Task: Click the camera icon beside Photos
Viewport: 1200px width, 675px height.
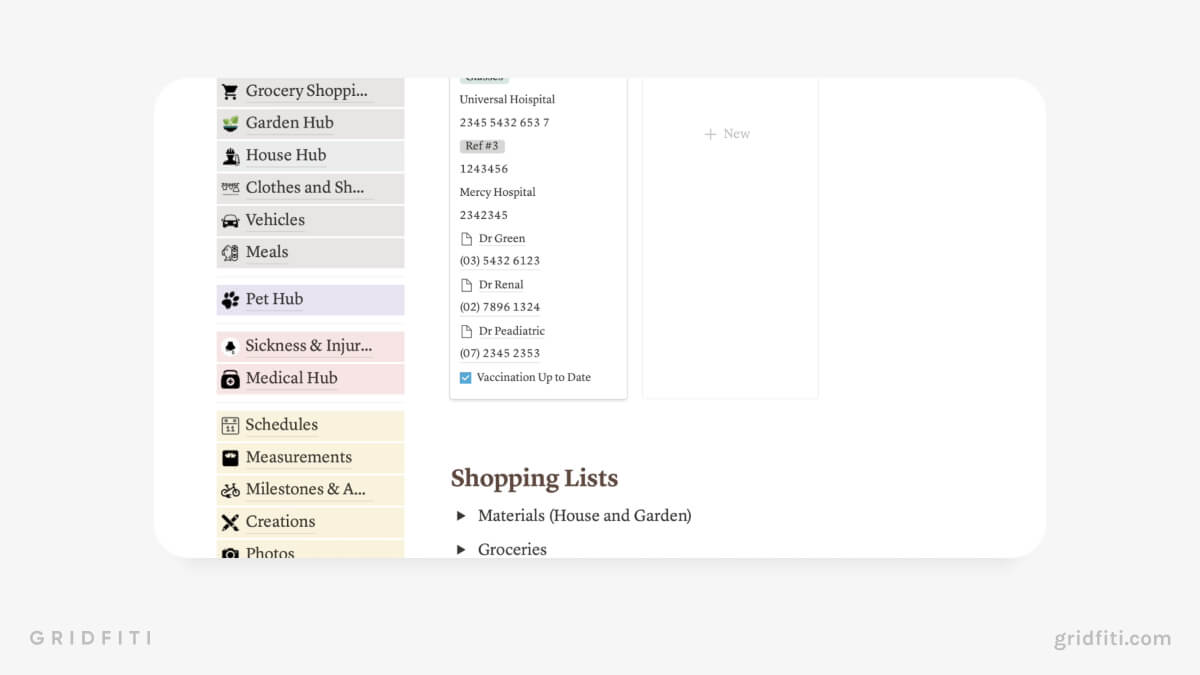Action: (x=230, y=552)
